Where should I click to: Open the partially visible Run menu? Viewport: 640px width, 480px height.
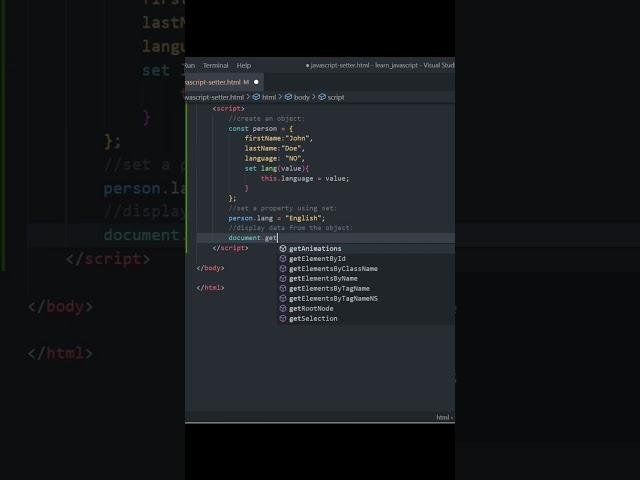click(190, 65)
